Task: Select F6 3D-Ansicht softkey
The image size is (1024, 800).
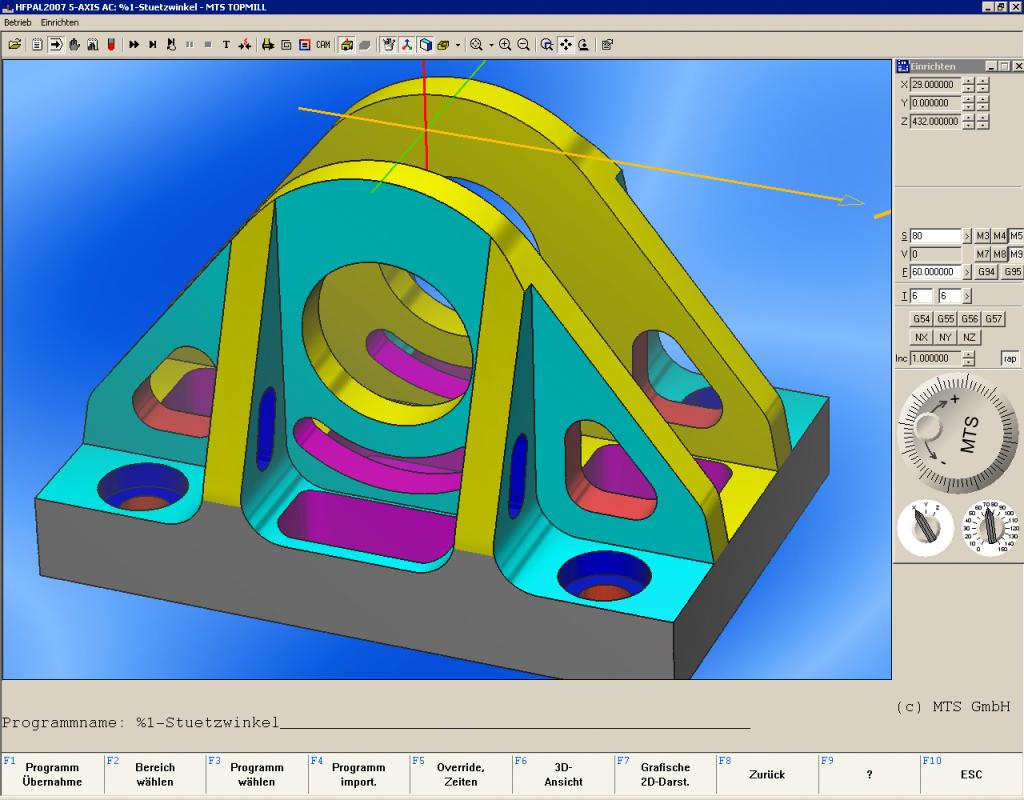Action: 563,775
